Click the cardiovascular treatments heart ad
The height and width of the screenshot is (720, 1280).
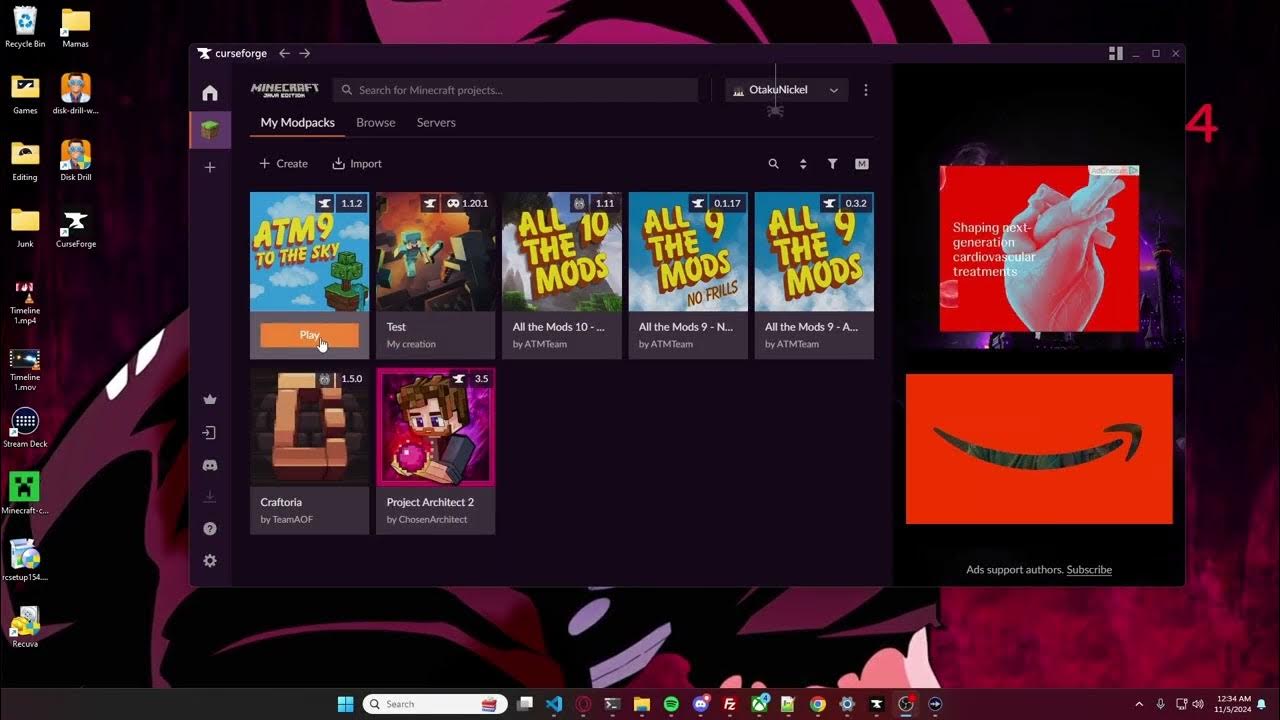click(1039, 249)
